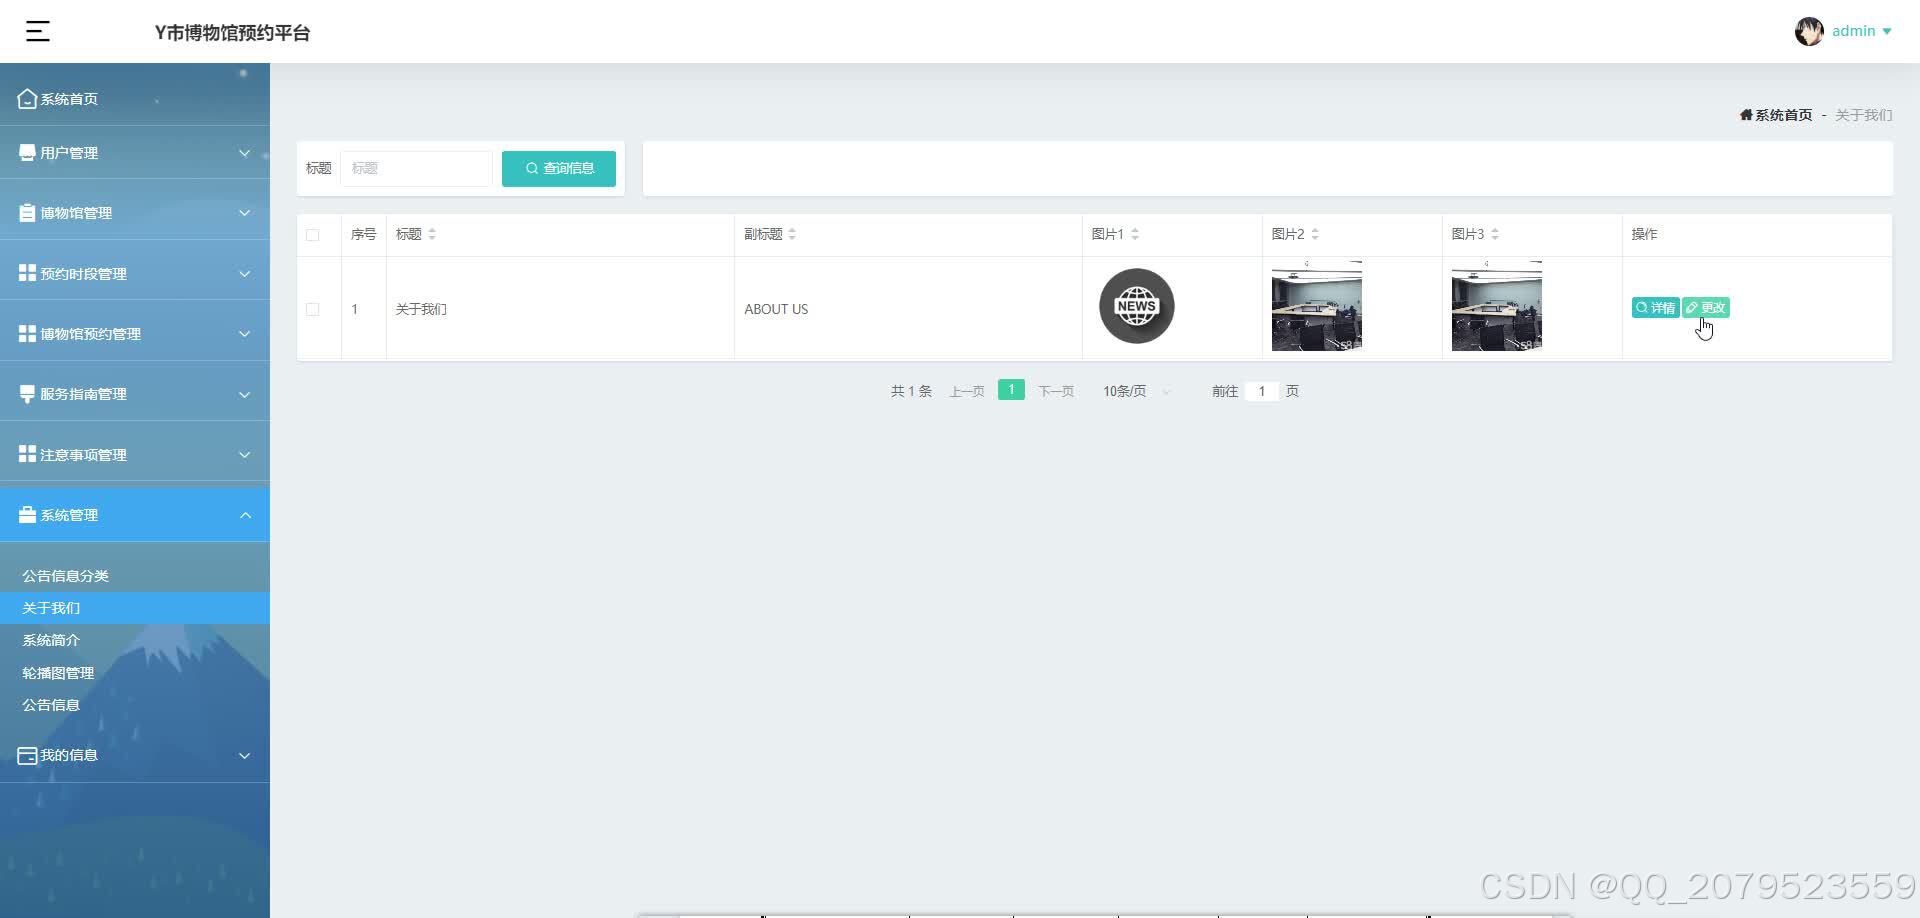Image resolution: width=1920 pixels, height=918 pixels.
Task: Open the meeting room thumbnail in 图片2
Action: click(x=1317, y=306)
